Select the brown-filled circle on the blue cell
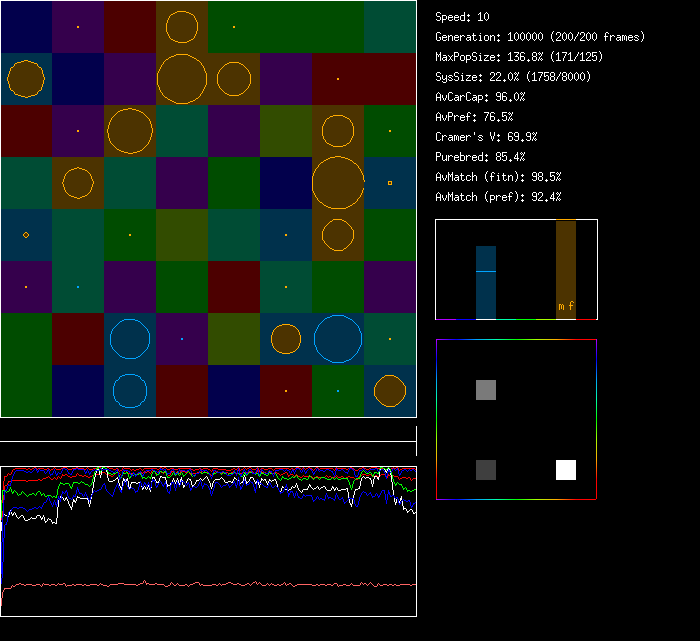This screenshot has height=641, width=700. pos(286,339)
